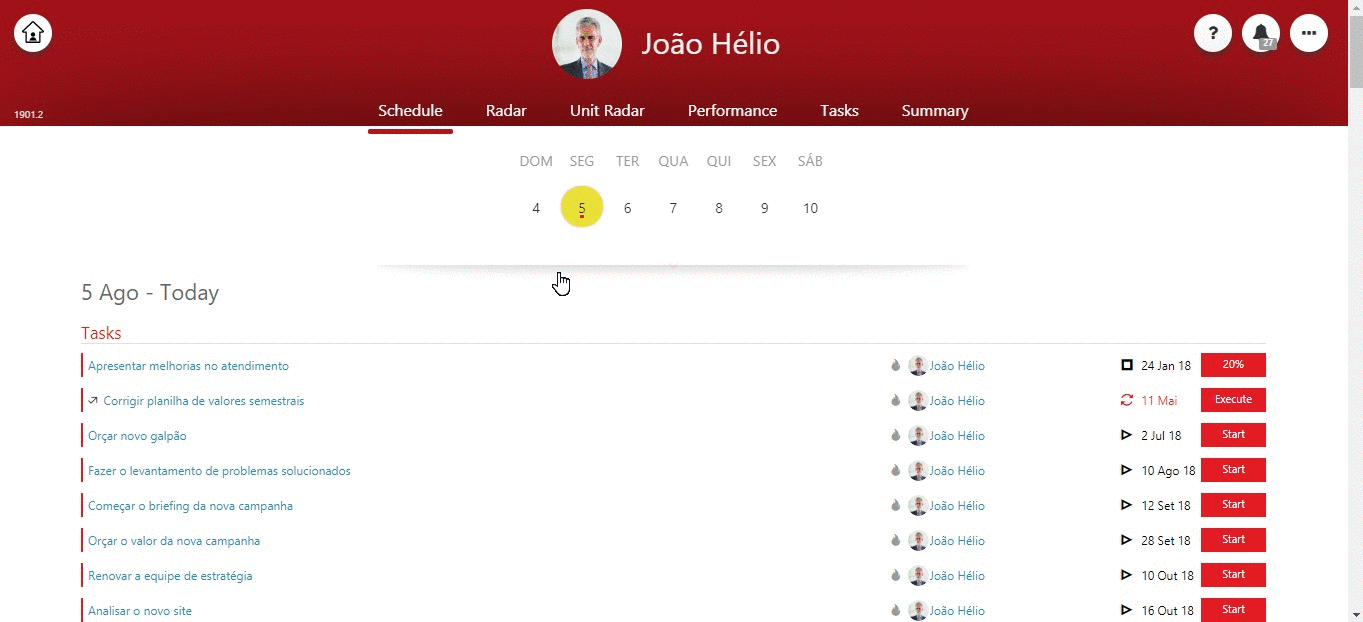The width and height of the screenshot is (1363, 622).
Task: Switch to the Radar tab
Action: tap(506, 111)
